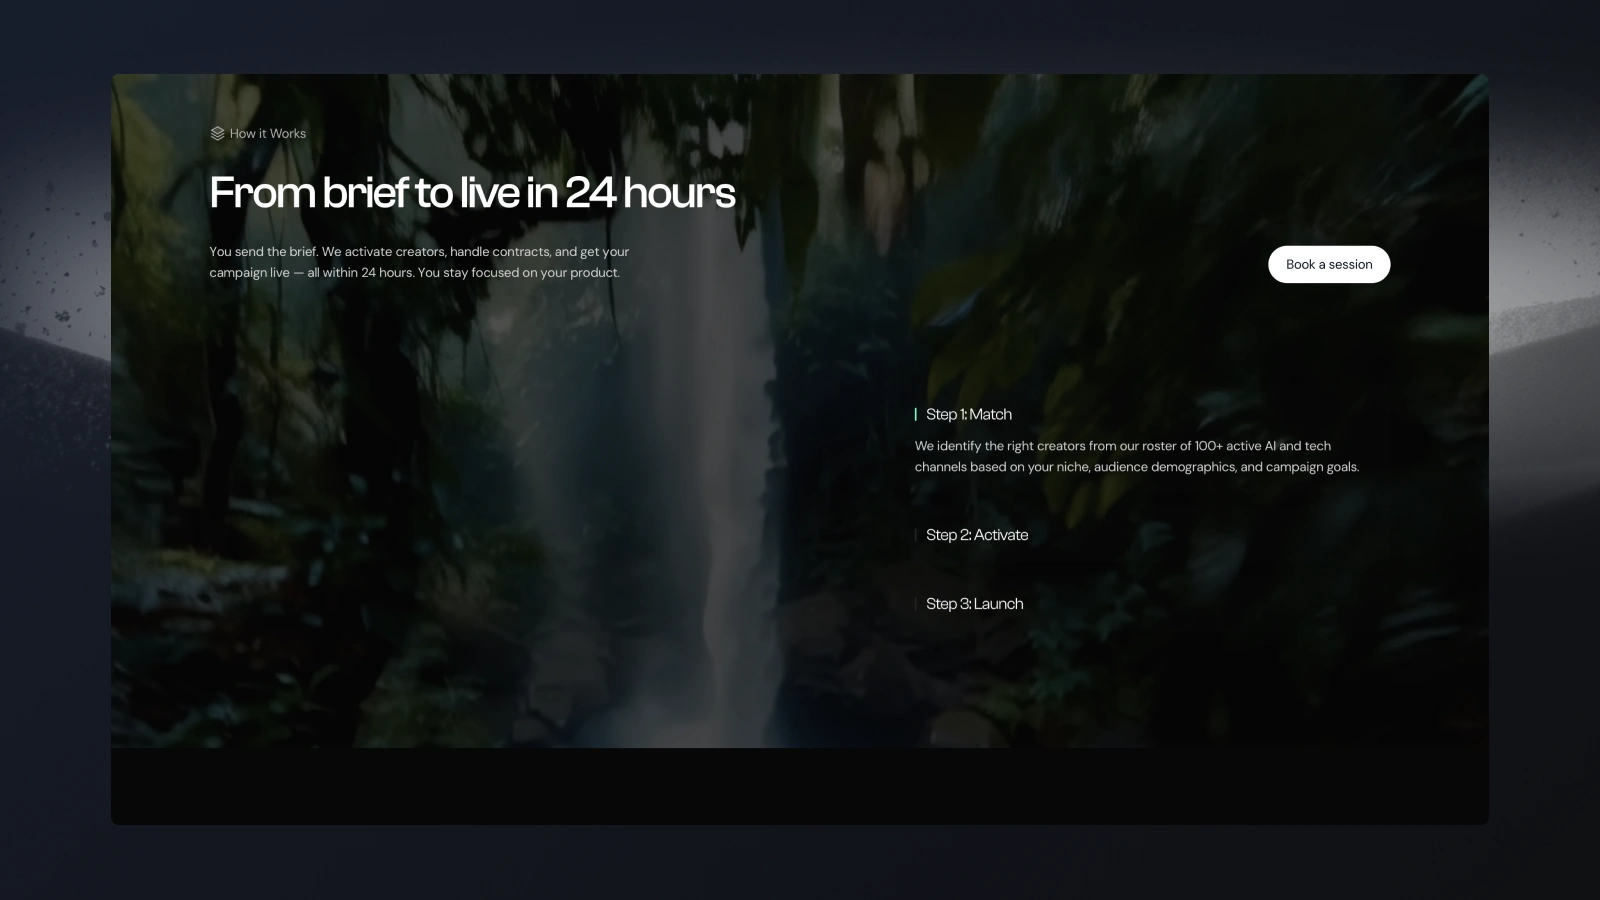The height and width of the screenshot is (900, 1600).
Task: Click the Book a session button
Action: pos(1329,264)
